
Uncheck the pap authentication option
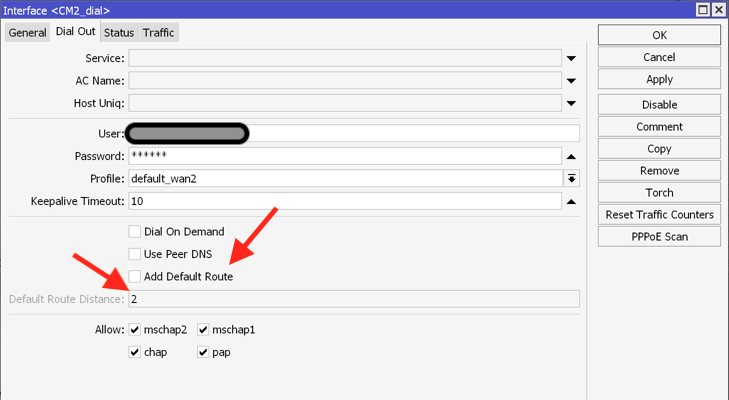tap(203, 352)
